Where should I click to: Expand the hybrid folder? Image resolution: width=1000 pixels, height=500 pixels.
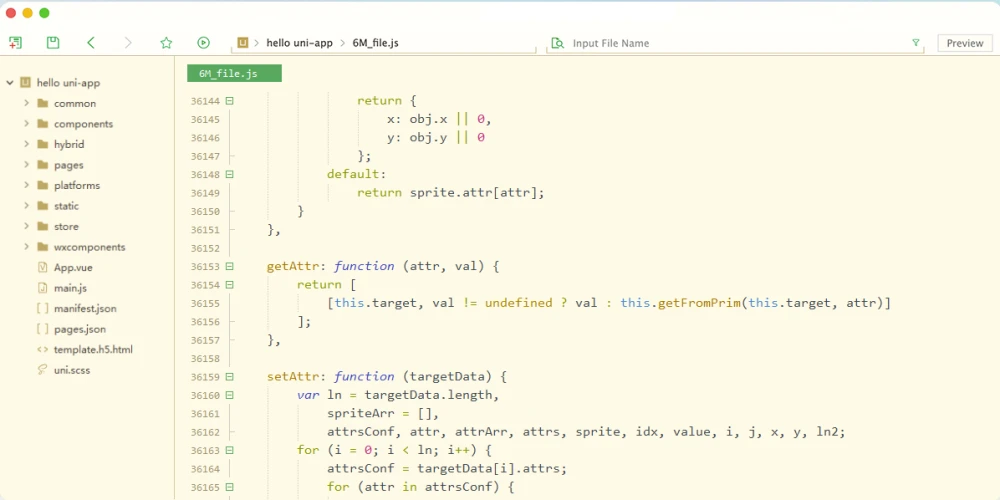click(x=27, y=144)
